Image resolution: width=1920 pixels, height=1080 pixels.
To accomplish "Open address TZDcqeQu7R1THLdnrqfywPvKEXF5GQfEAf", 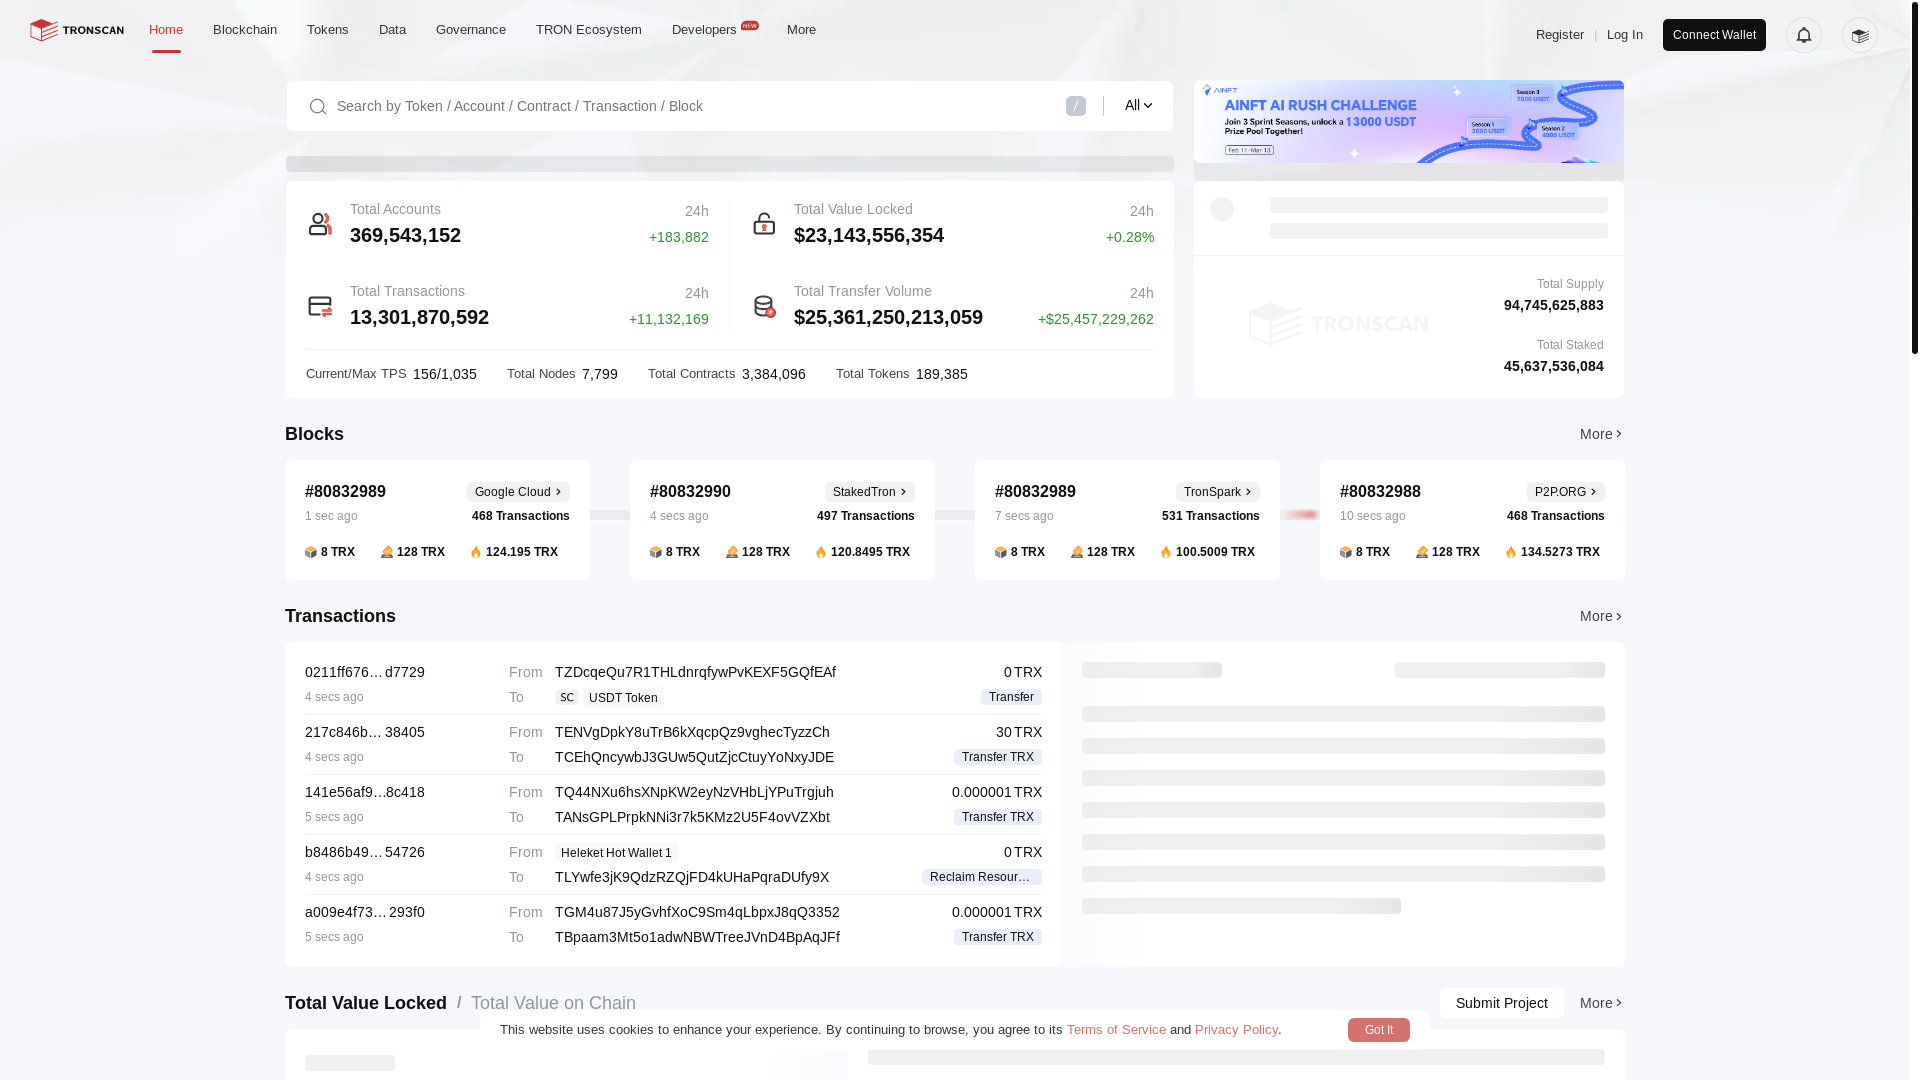I will 695,672.
